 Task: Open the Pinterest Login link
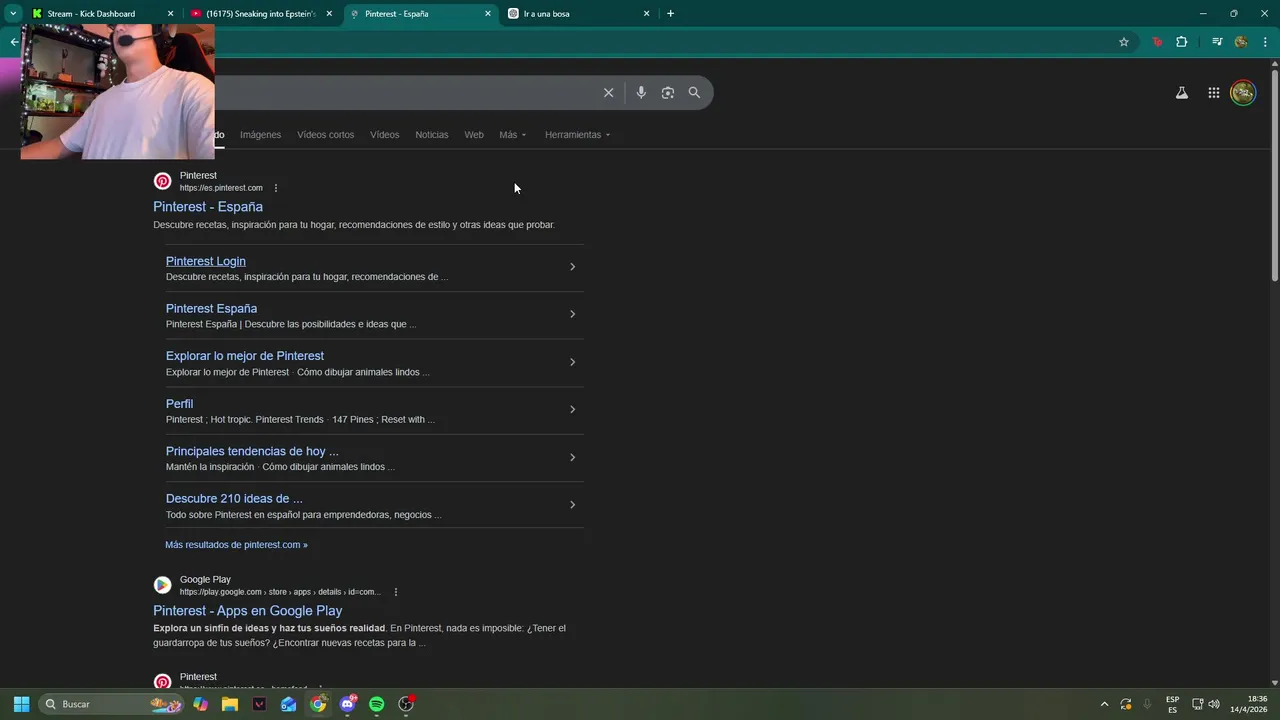[x=205, y=261]
